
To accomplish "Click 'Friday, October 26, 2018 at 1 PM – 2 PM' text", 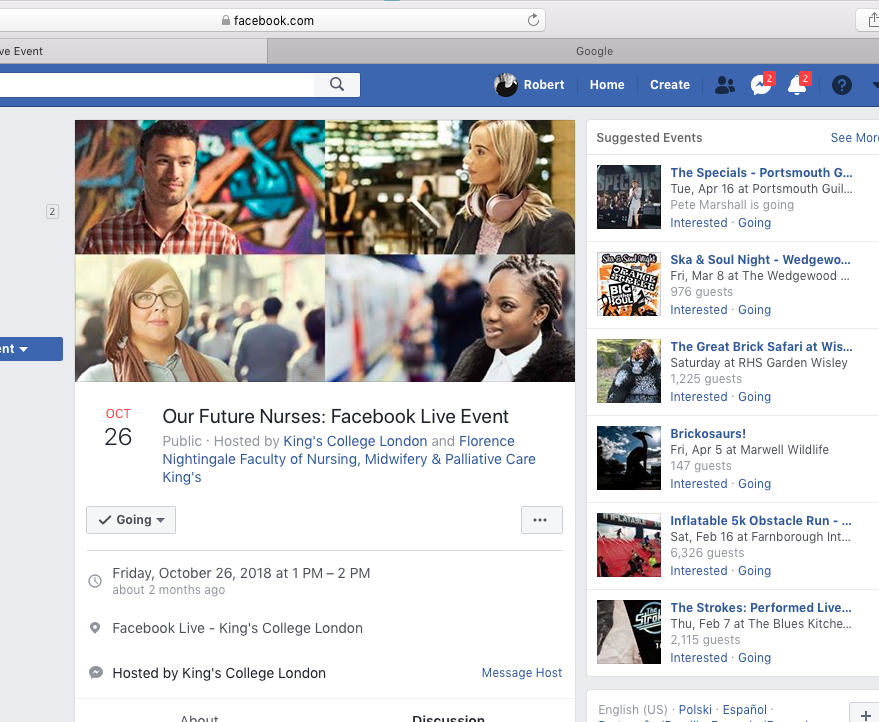I will point(241,573).
